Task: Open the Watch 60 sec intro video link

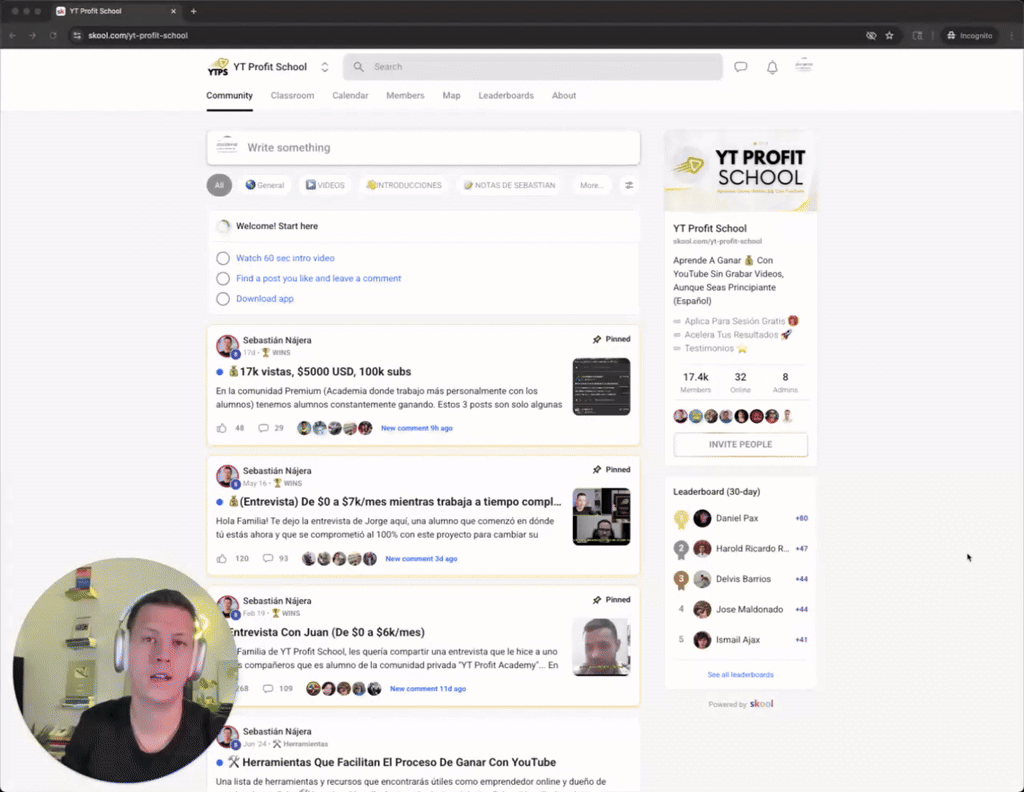Action: click(x=285, y=258)
